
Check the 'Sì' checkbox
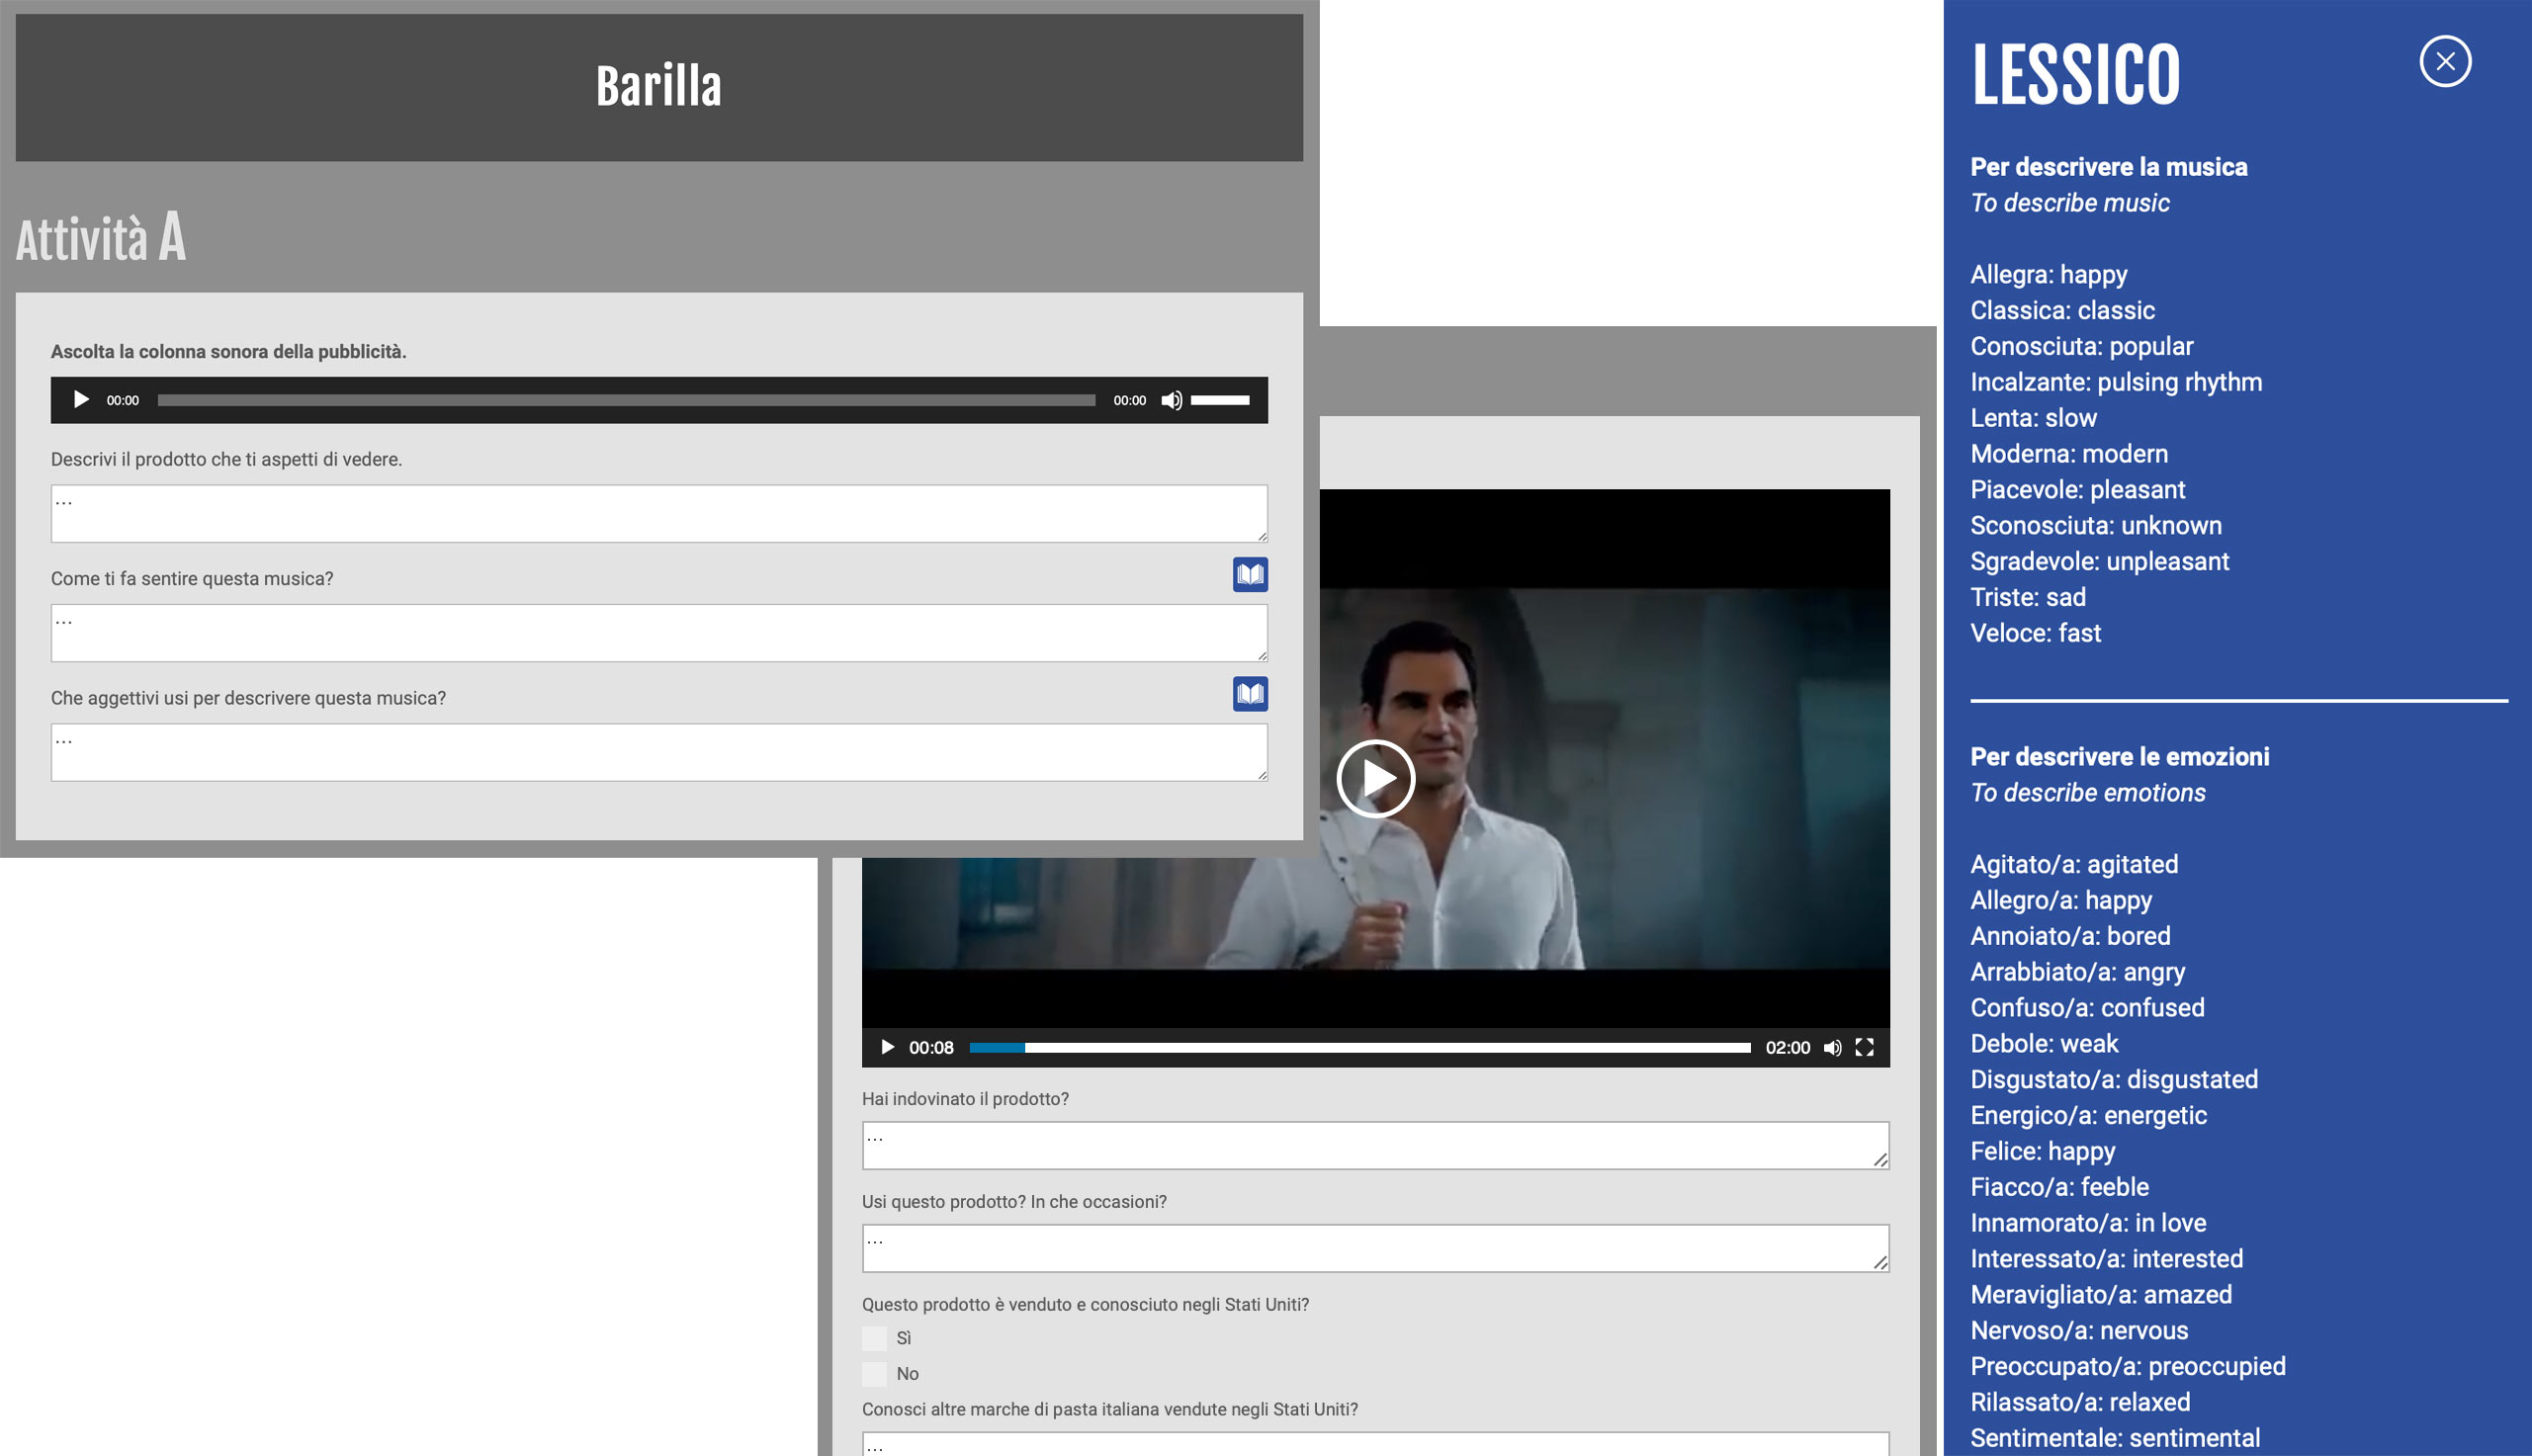(x=874, y=1338)
